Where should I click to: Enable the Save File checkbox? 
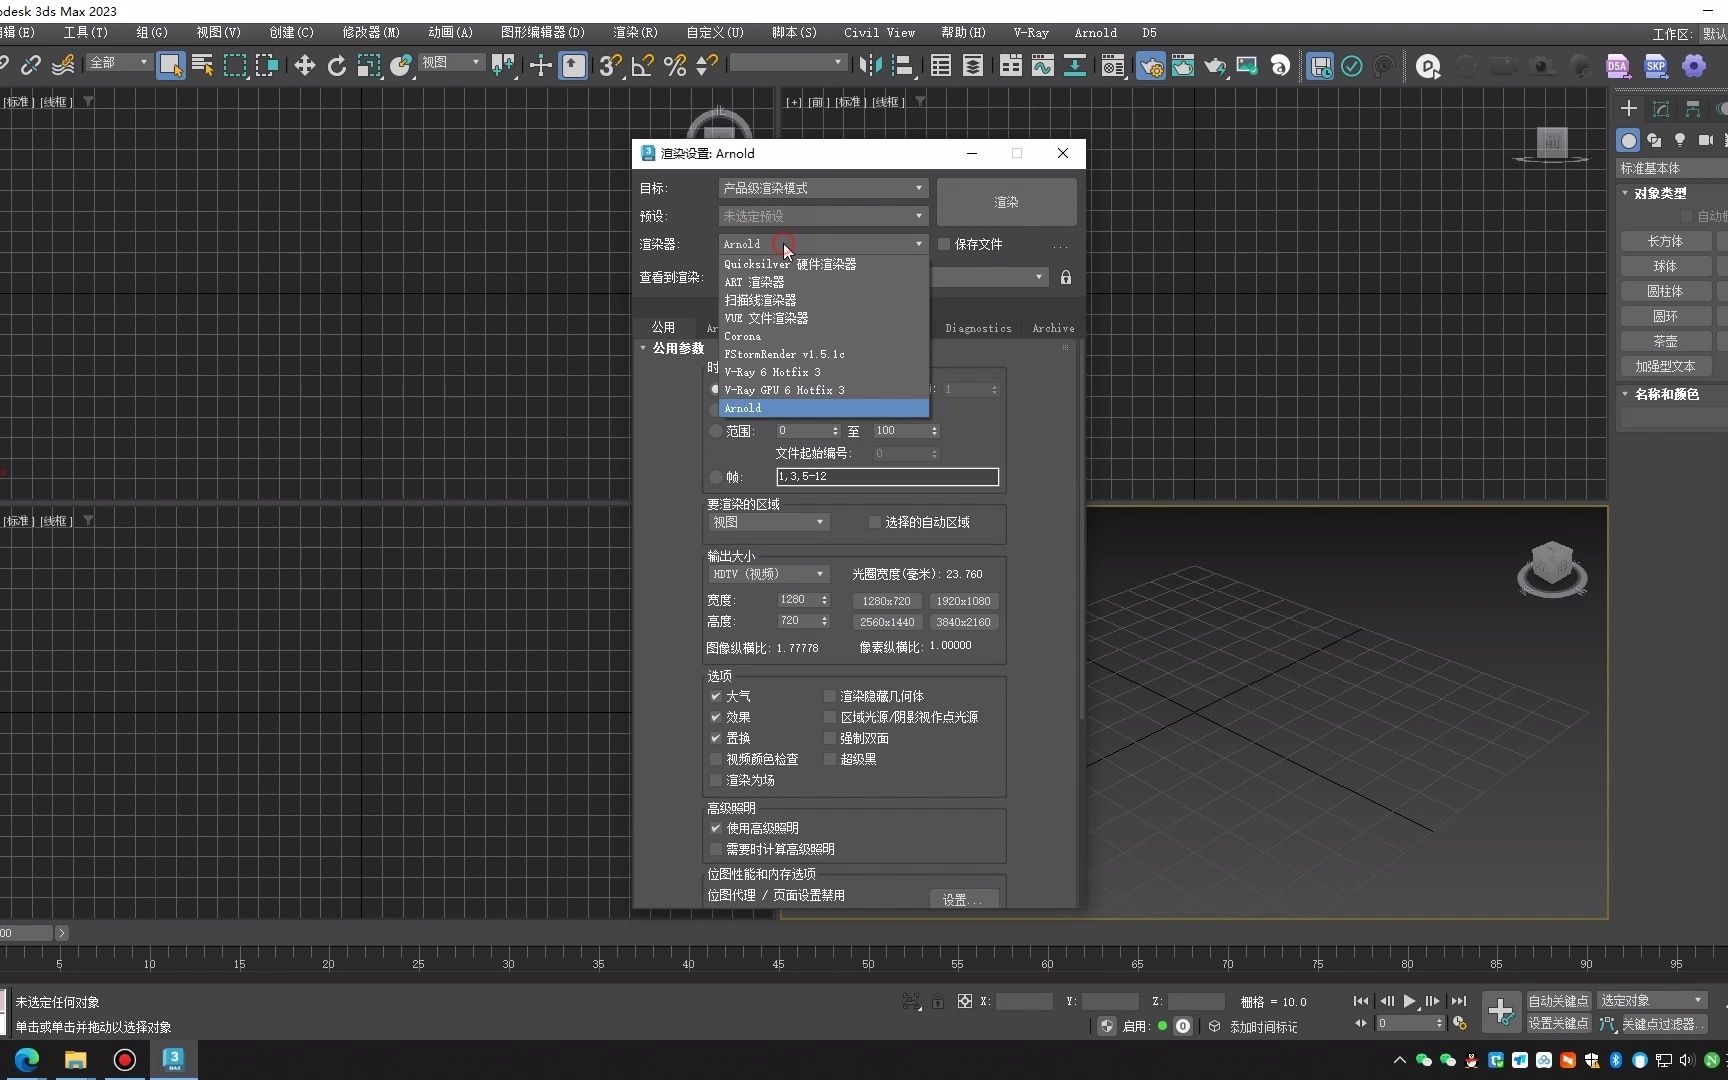tap(943, 244)
